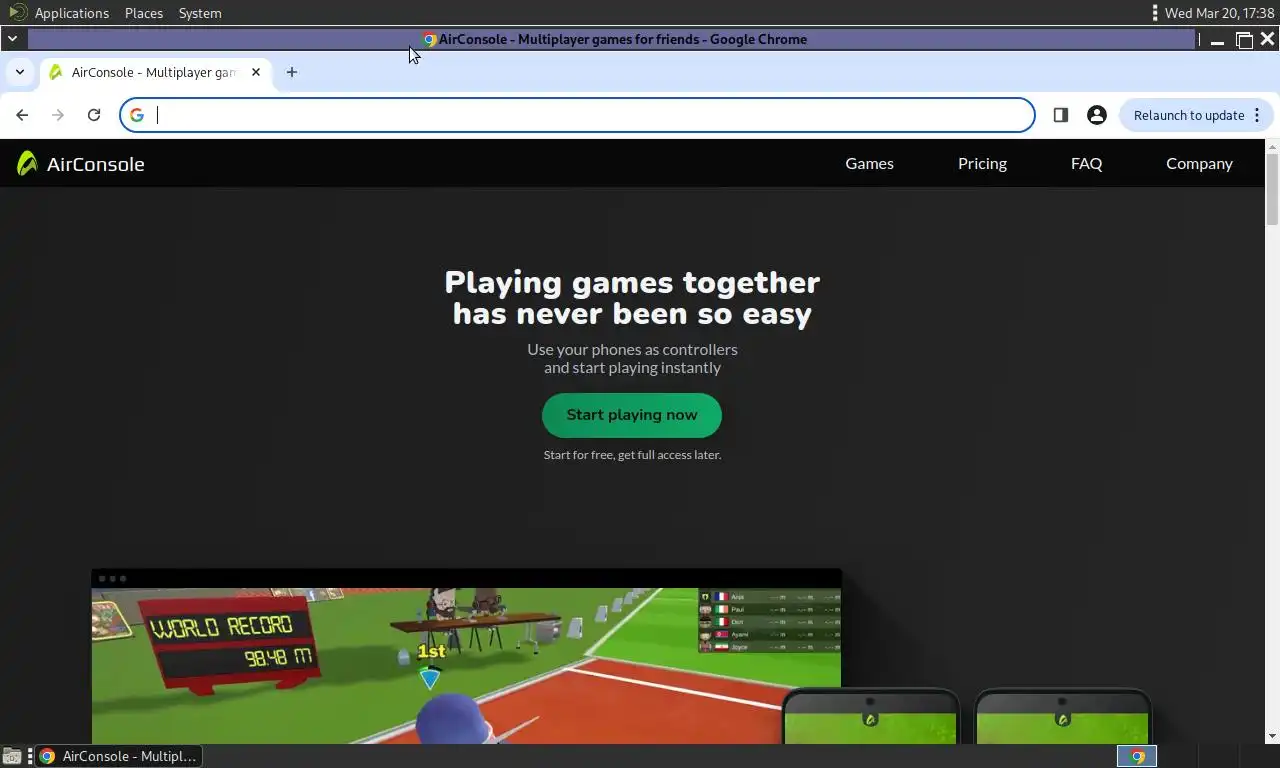The width and height of the screenshot is (1280, 768).
Task: Click the clock showing Wed Mar 20
Action: pos(1219,13)
